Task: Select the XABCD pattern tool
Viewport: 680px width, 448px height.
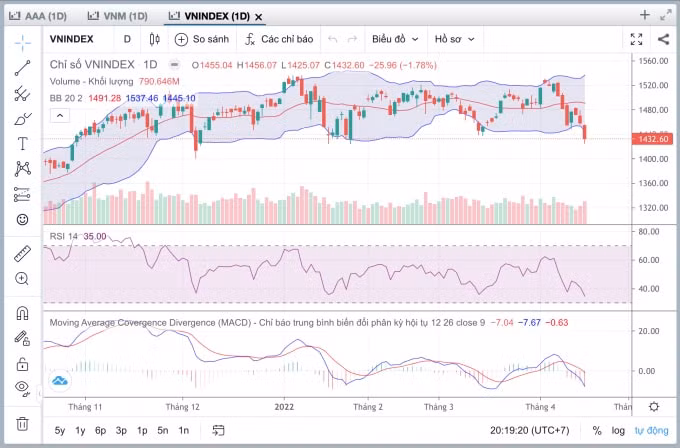Action: click(23, 168)
